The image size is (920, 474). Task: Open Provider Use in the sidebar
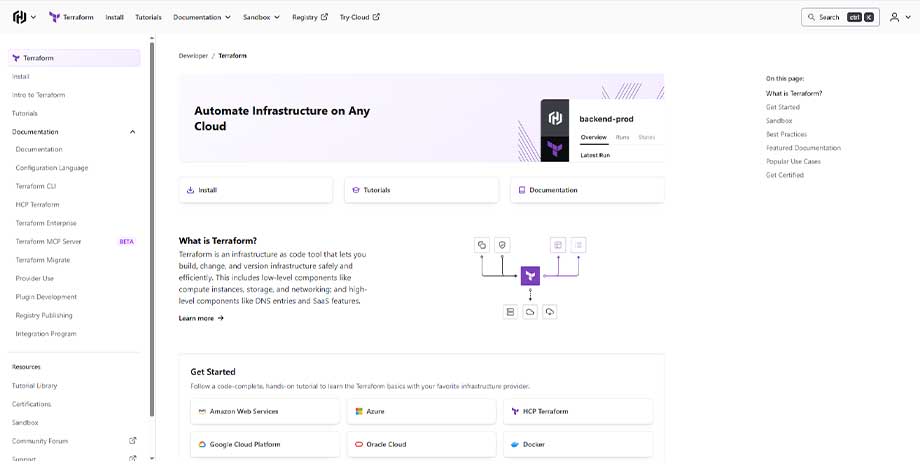coord(35,279)
